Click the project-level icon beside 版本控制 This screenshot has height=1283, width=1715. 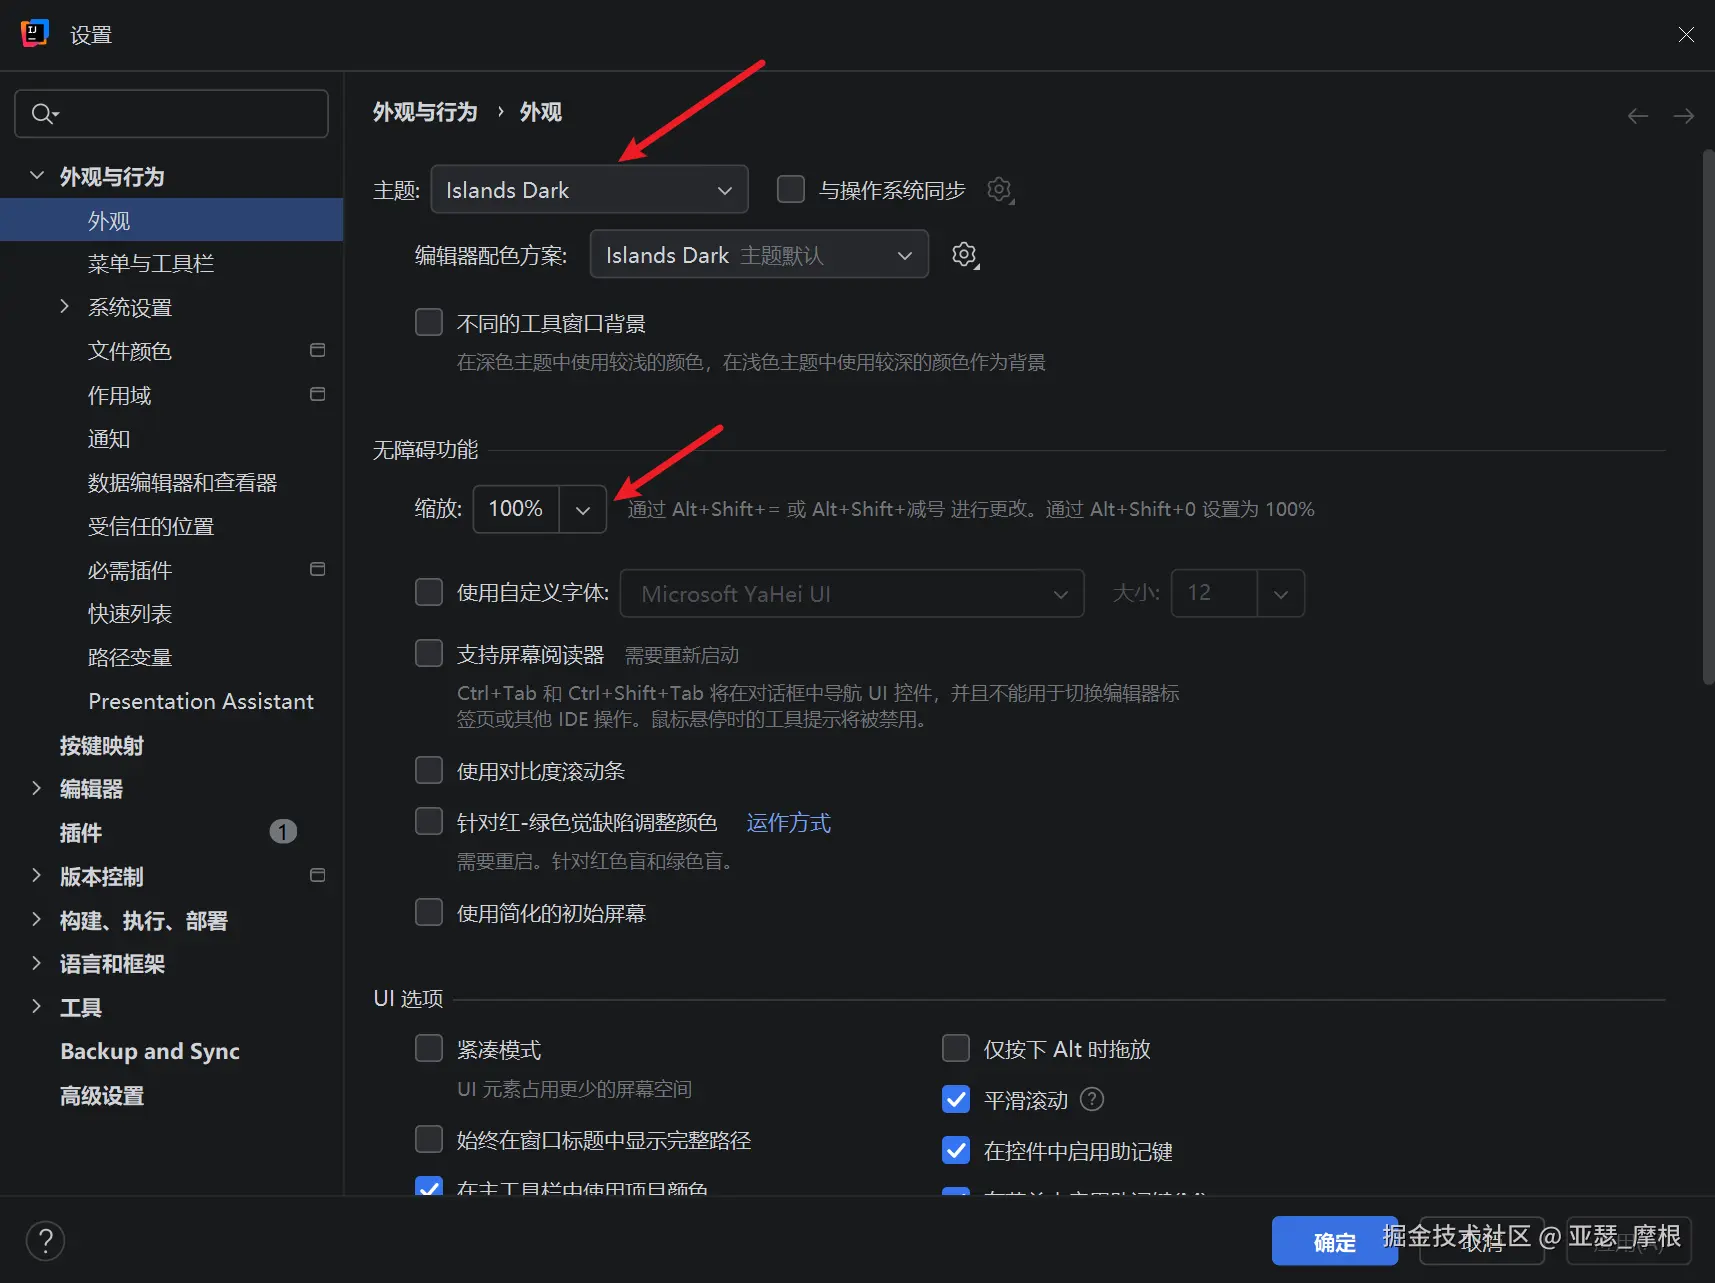318,875
